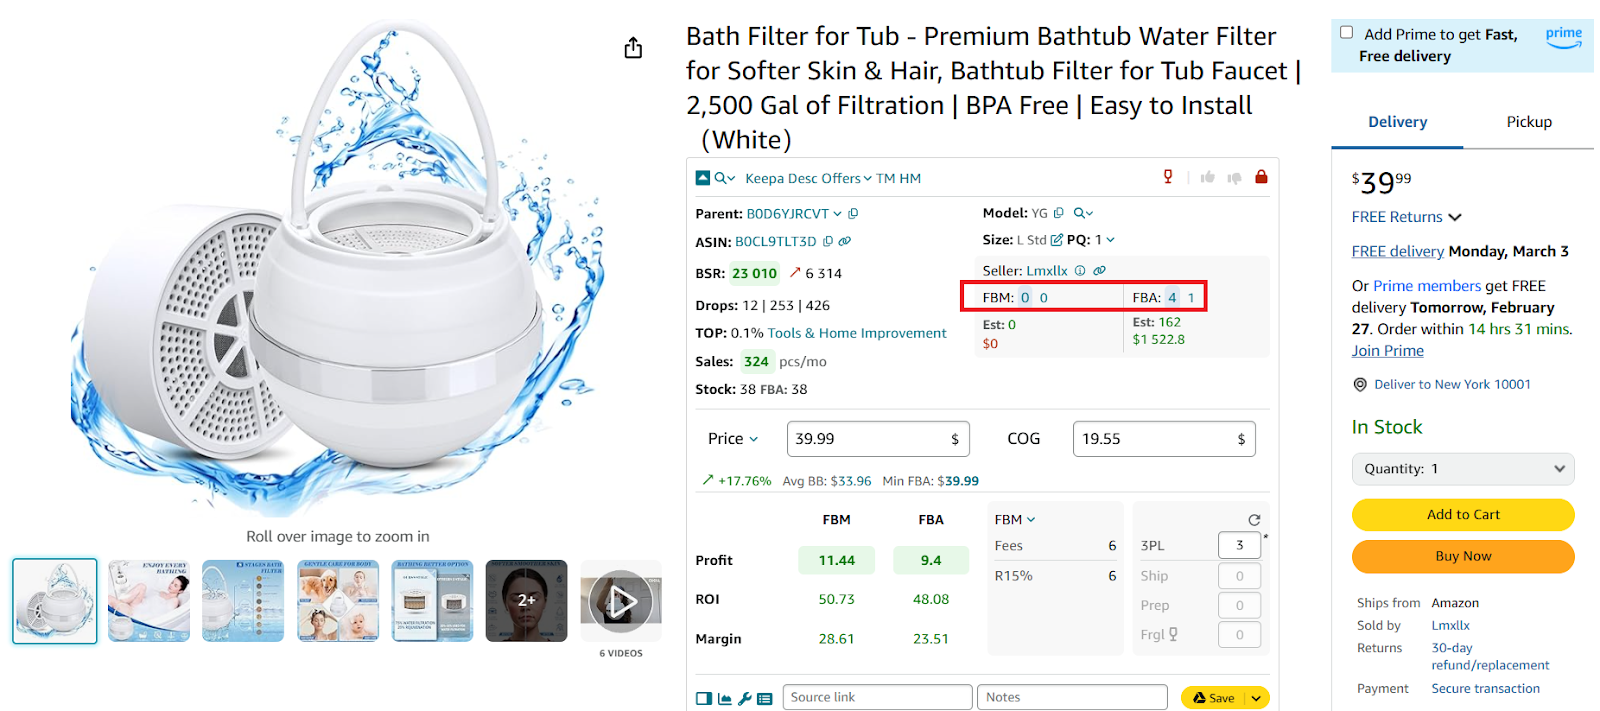
Task: Click the Source link input field
Action: pyautogui.click(x=877, y=697)
